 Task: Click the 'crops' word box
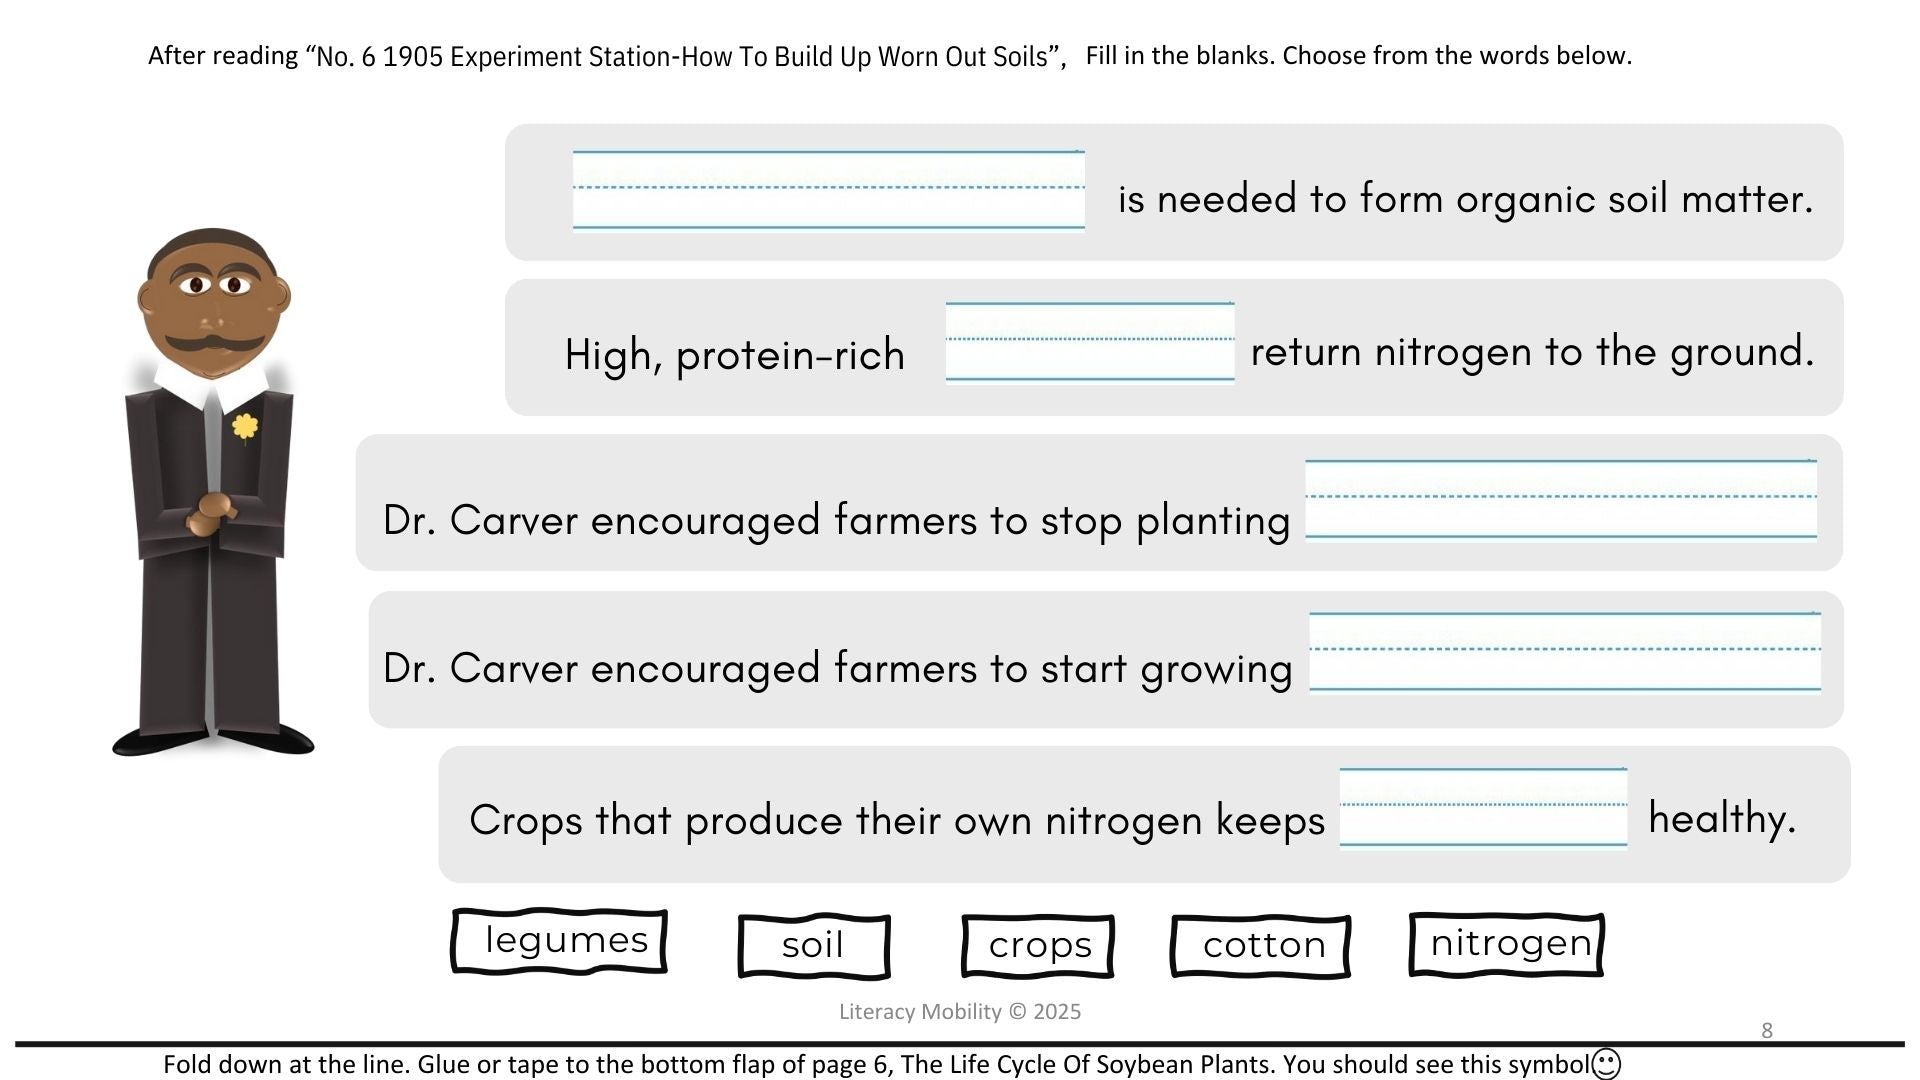(x=1038, y=945)
